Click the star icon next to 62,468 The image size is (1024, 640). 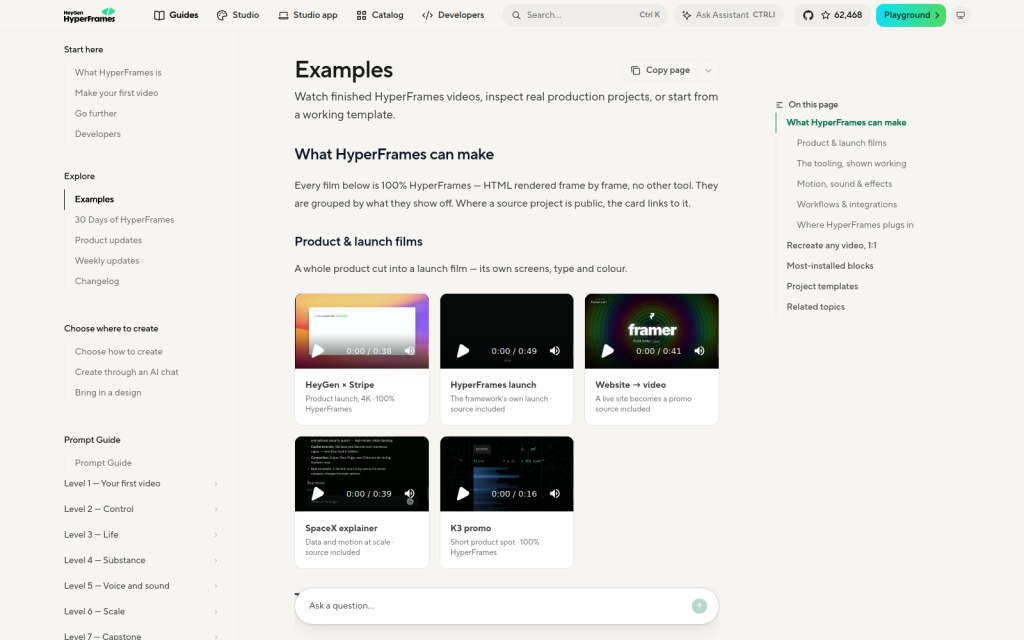tap(825, 15)
